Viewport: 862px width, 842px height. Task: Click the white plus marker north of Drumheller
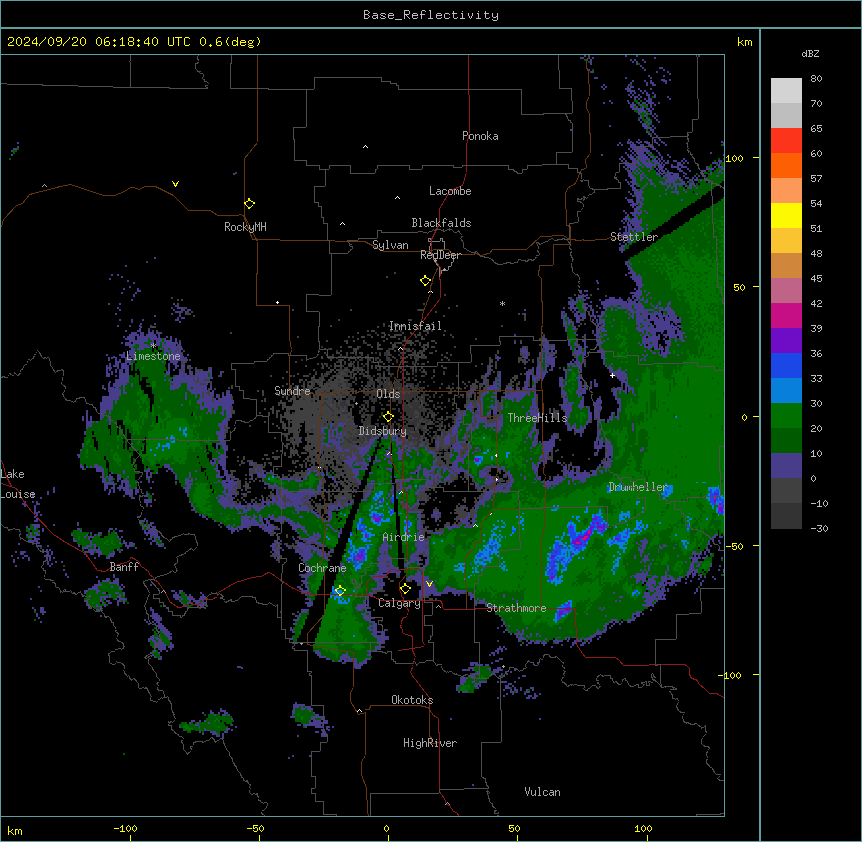coord(612,375)
